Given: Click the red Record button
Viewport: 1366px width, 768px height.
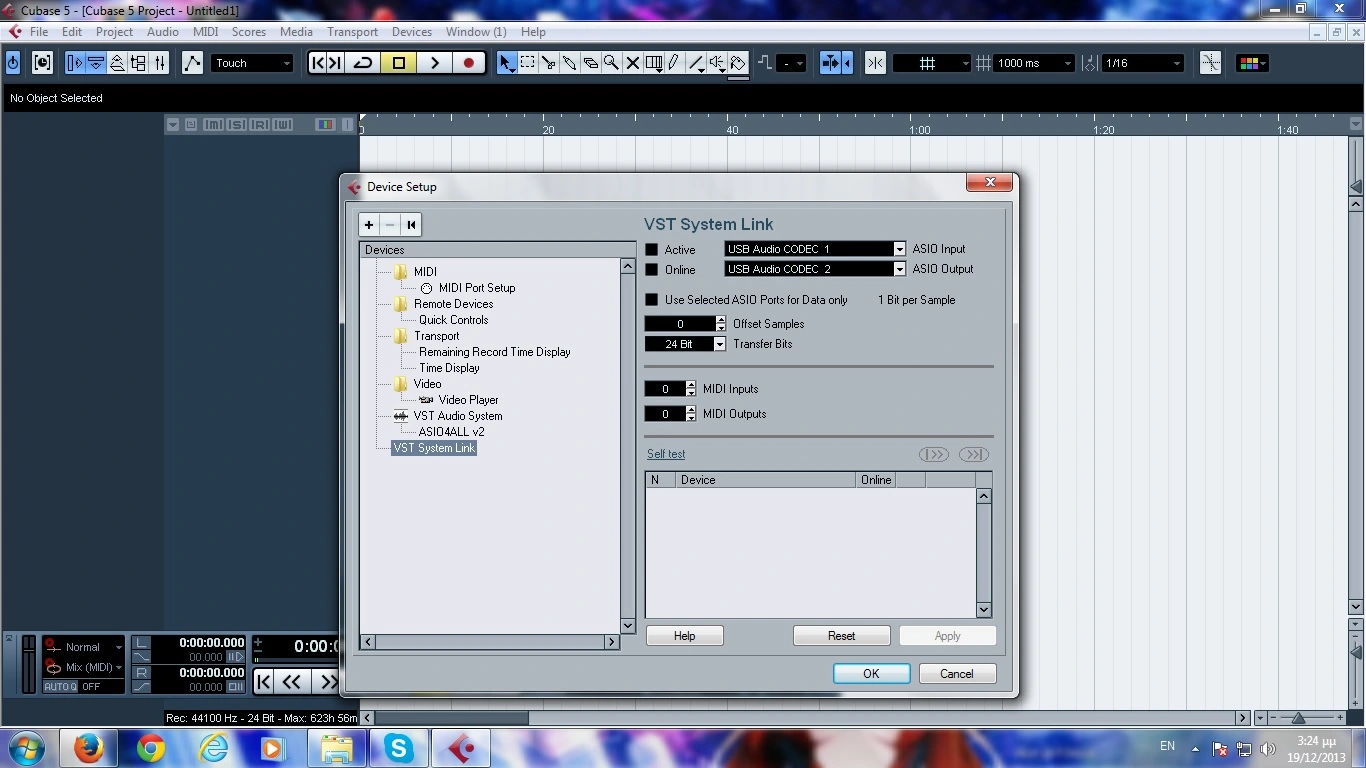Looking at the screenshot, I should tap(468, 63).
